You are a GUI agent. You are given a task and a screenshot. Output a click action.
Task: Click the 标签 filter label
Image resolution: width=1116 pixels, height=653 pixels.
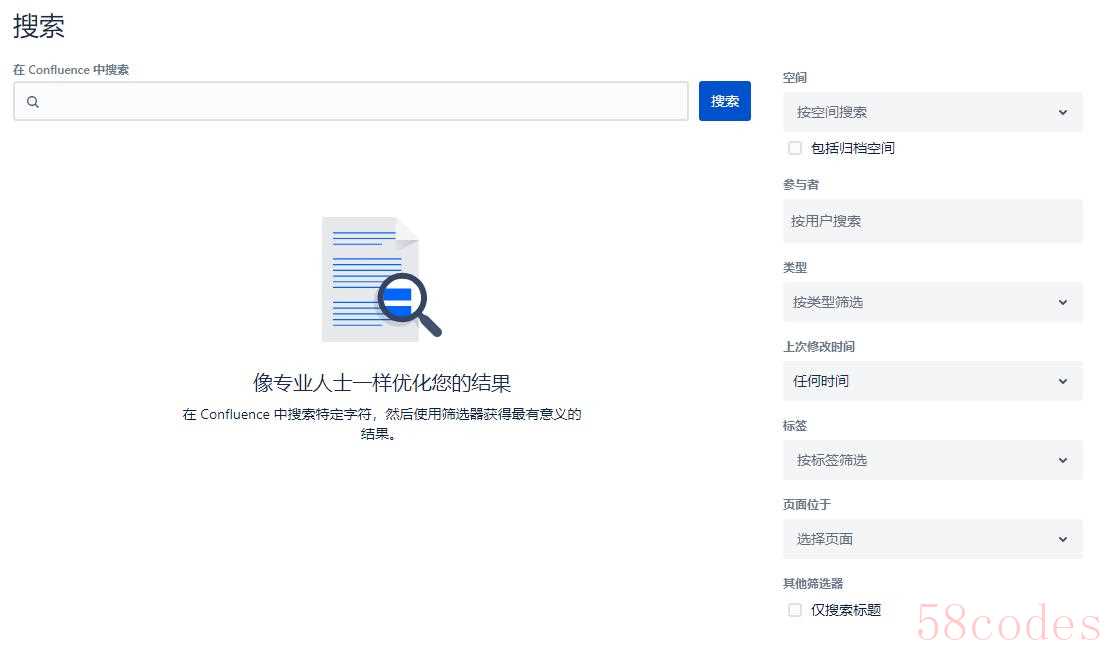794,426
